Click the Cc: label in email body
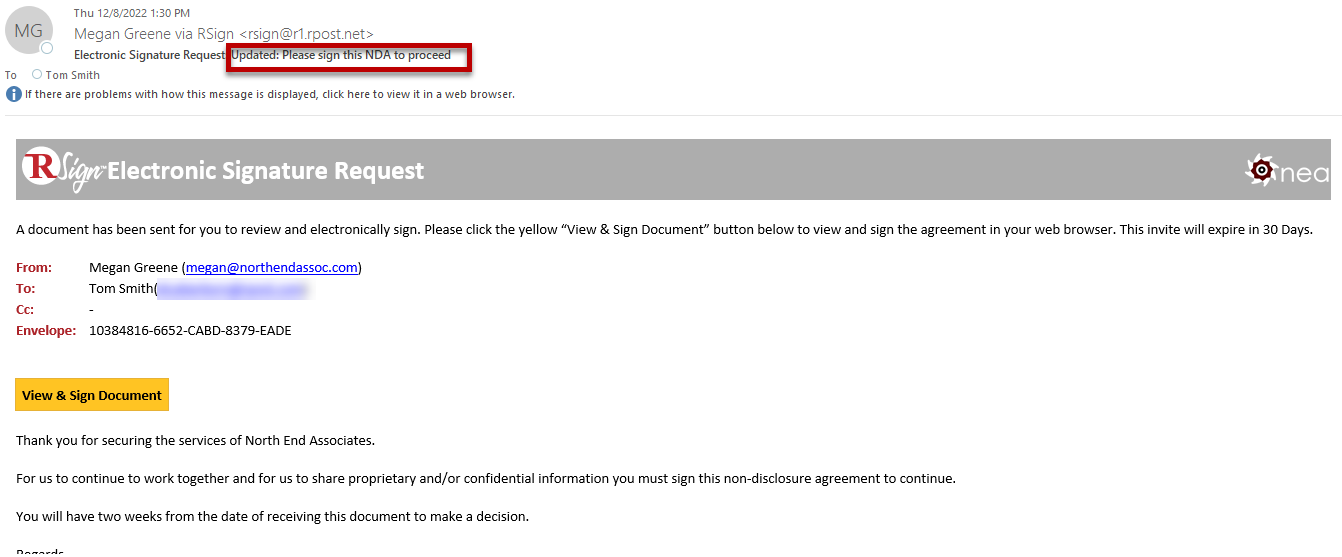 (25, 310)
